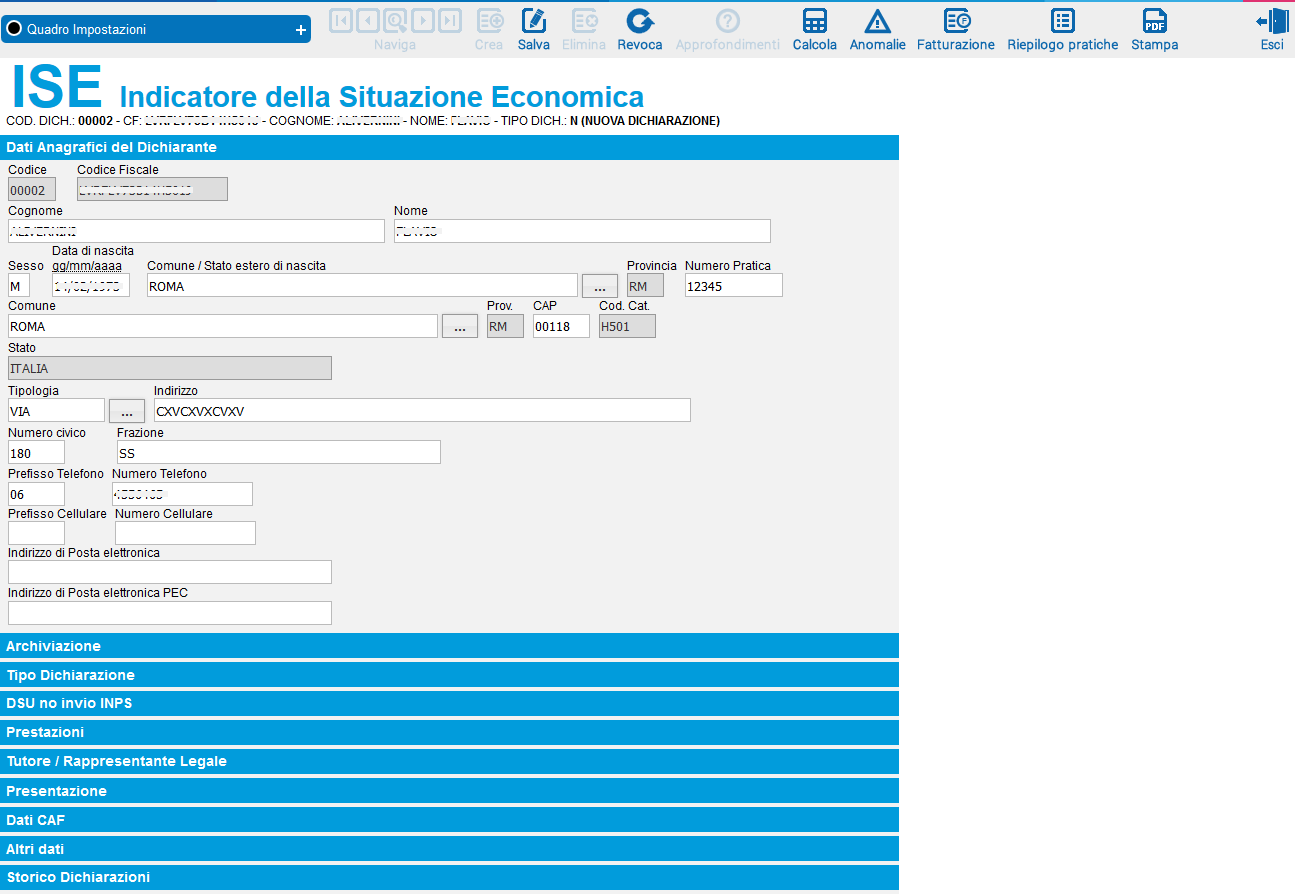Click Stampa PDF icon

click(x=1155, y=21)
